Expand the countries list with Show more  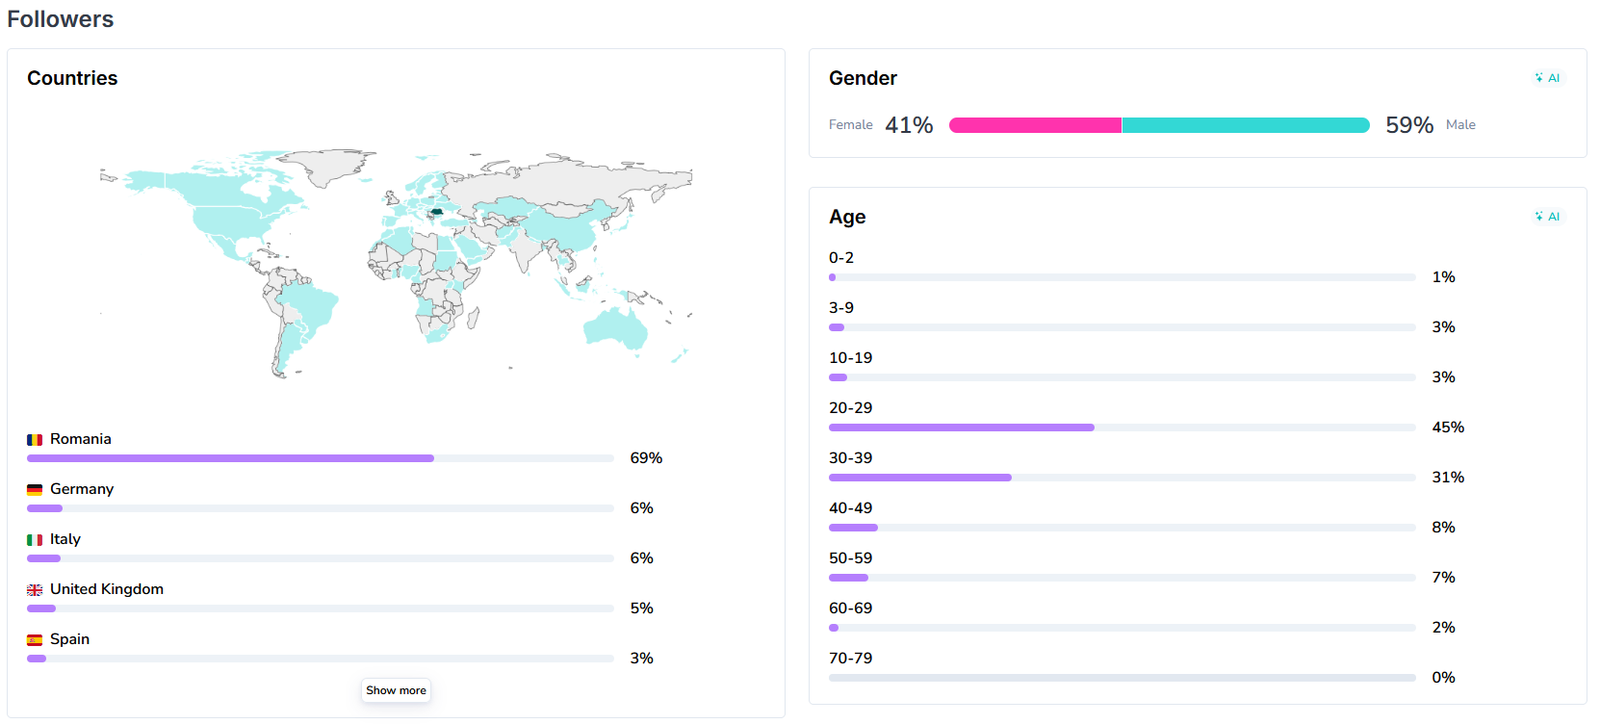[396, 690]
